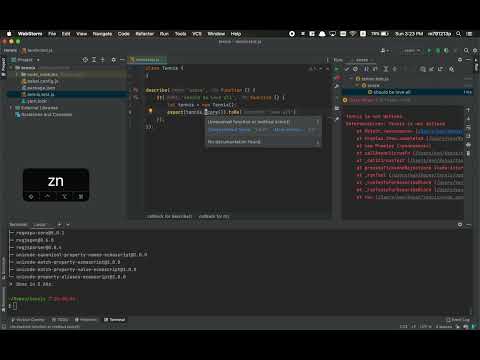Open the Window menu
Image resolution: width=480 pixels, height=360 pixels.
click(216, 34)
